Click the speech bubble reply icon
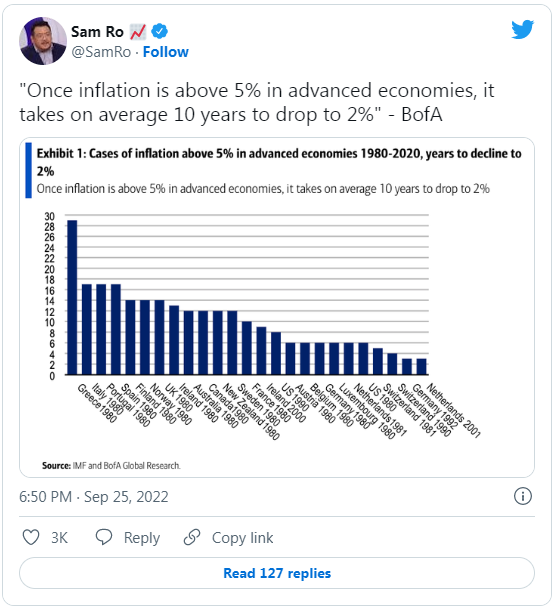Screen dimensions: 554x612 (x=104, y=537)
